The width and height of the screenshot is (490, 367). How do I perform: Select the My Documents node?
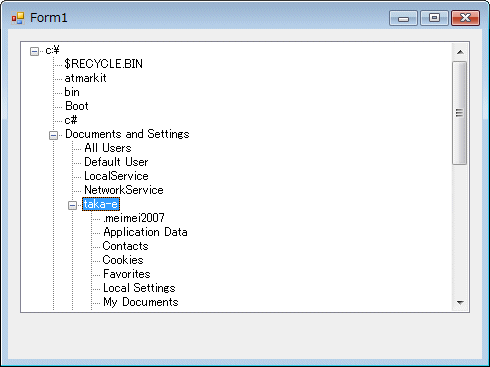click(x=141, y=302)
